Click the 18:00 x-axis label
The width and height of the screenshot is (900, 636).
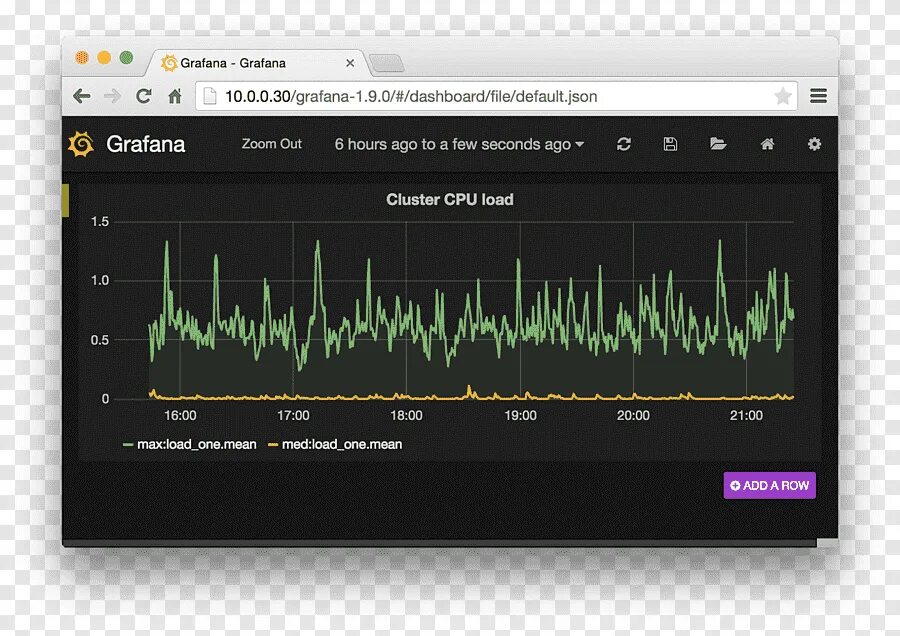[x=406, y=415]
